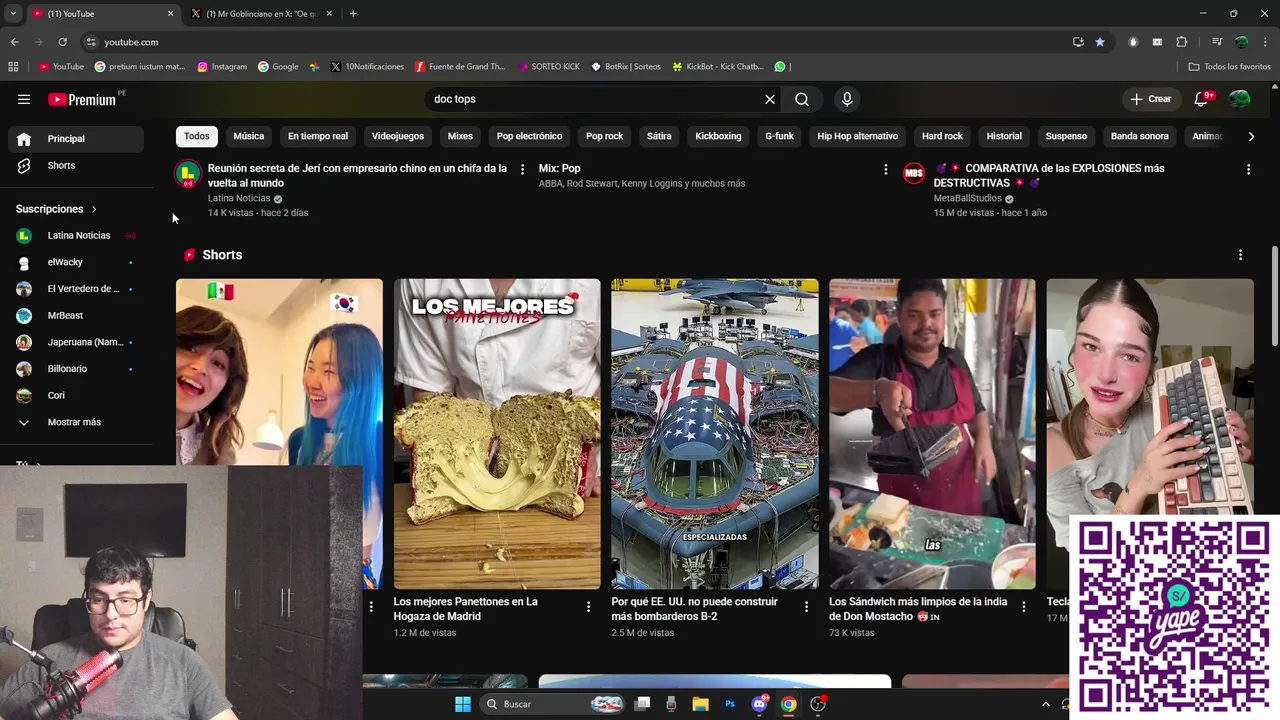
Task: Click the Latina Noticias live channel avatar
Action: coord(187,174)
